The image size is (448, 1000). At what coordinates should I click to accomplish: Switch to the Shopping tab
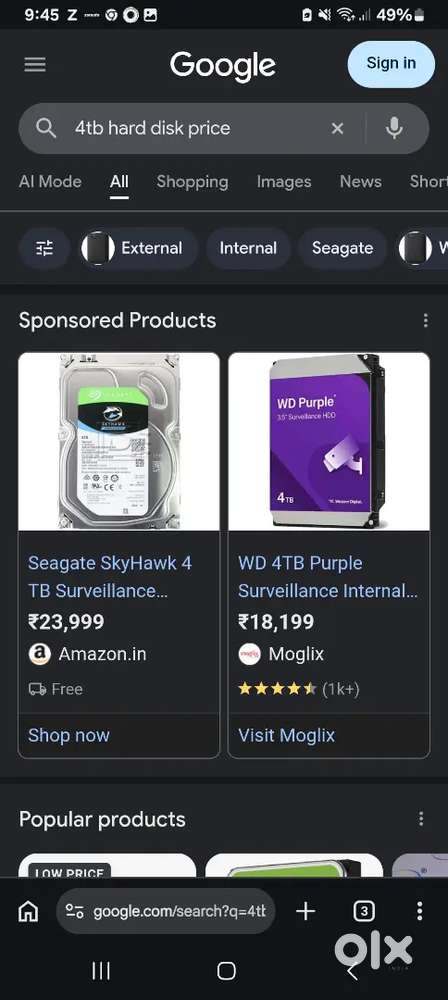pos(192,182)
